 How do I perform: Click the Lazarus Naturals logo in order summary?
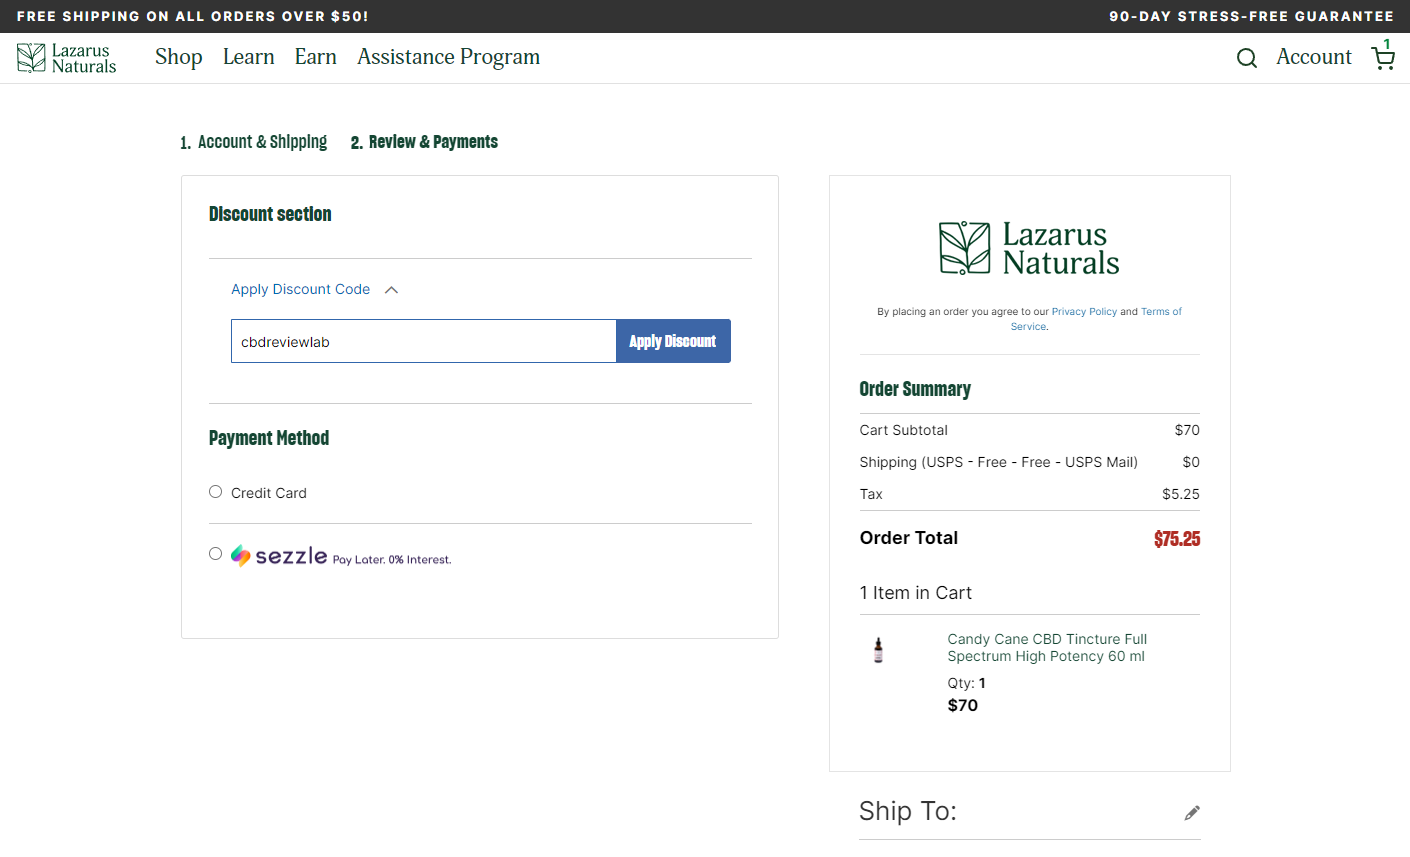click(1029, 248)
